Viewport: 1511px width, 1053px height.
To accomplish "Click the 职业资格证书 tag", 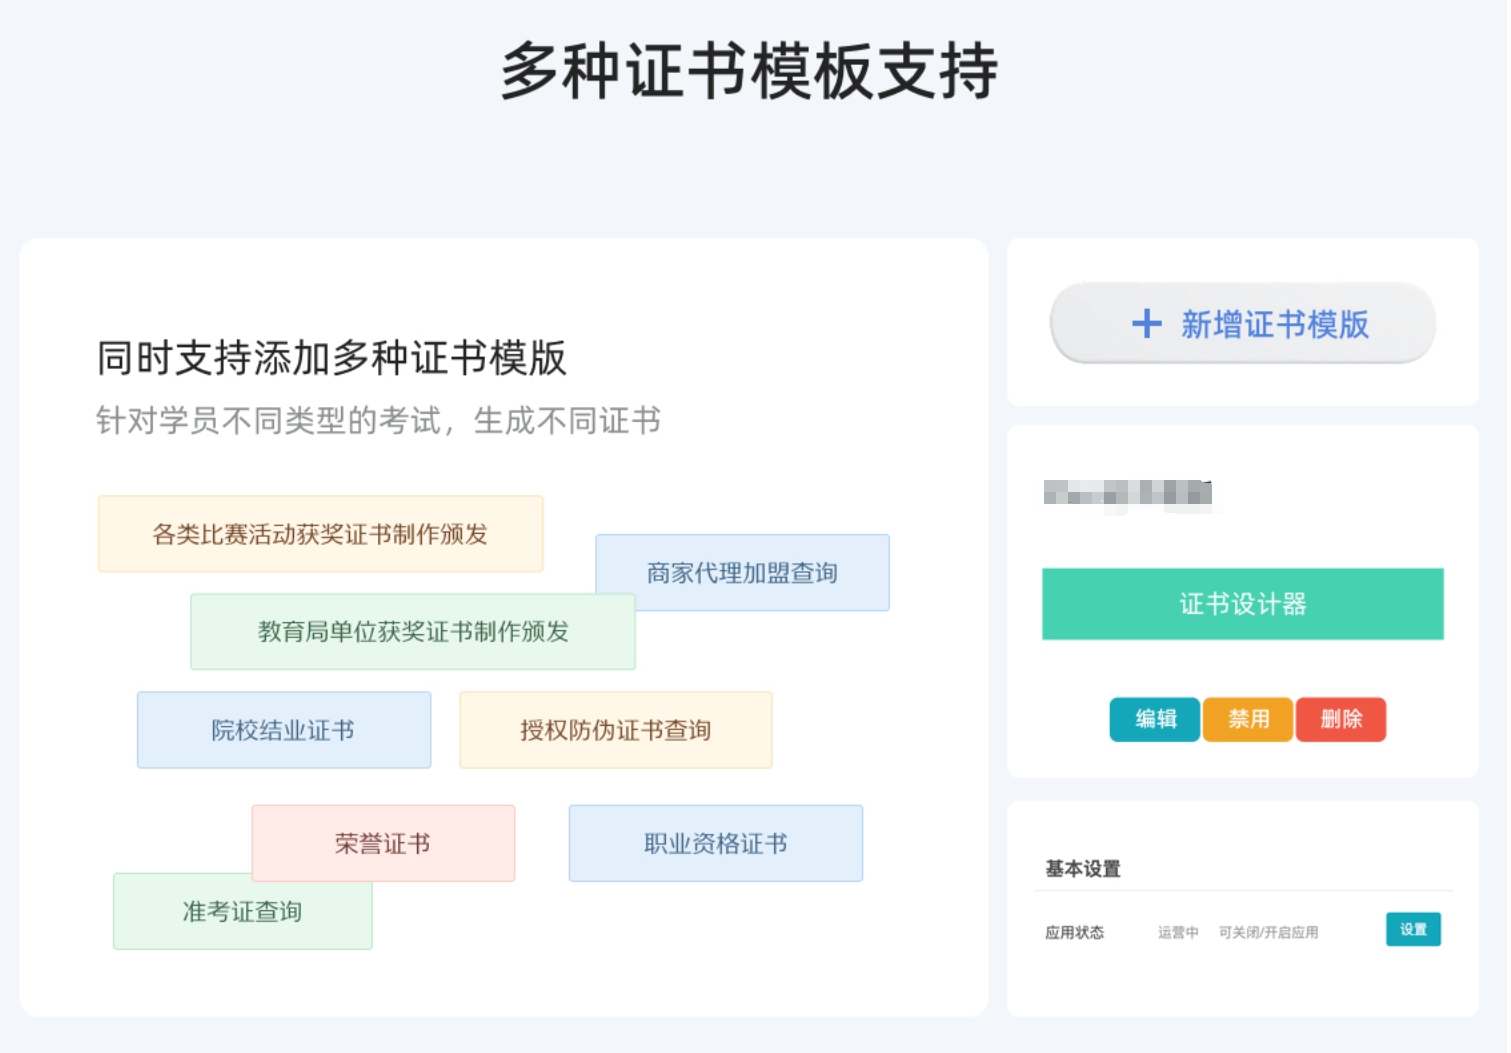I will [715, 844].
